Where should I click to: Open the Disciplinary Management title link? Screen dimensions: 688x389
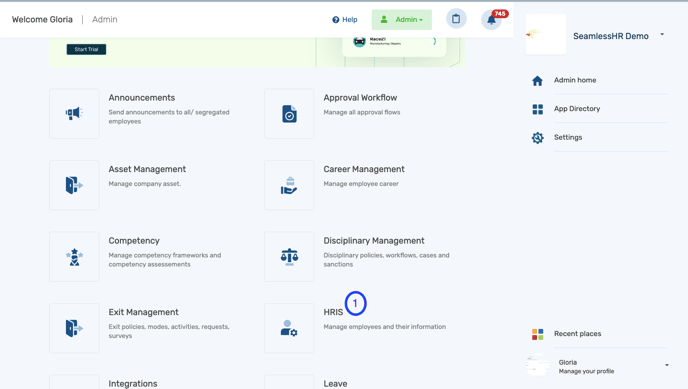[374, 241]
